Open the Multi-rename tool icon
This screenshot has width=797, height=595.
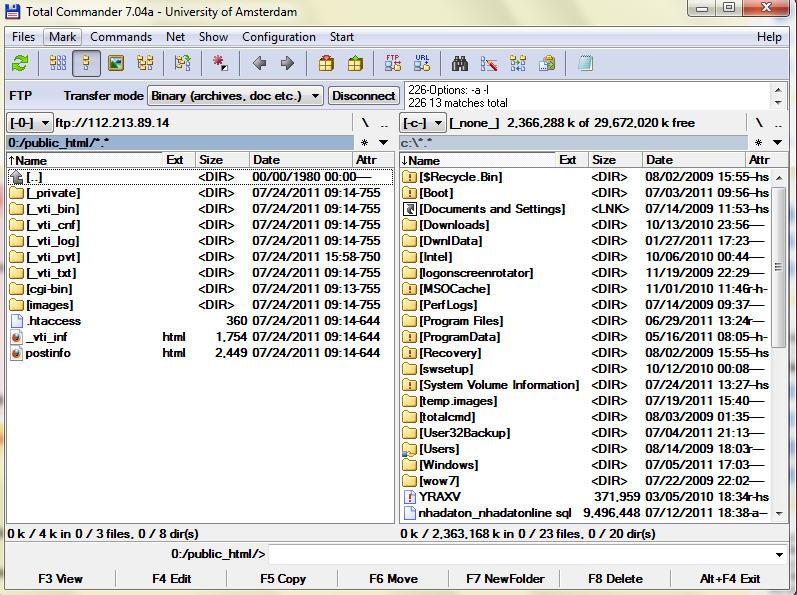[489, 64]
